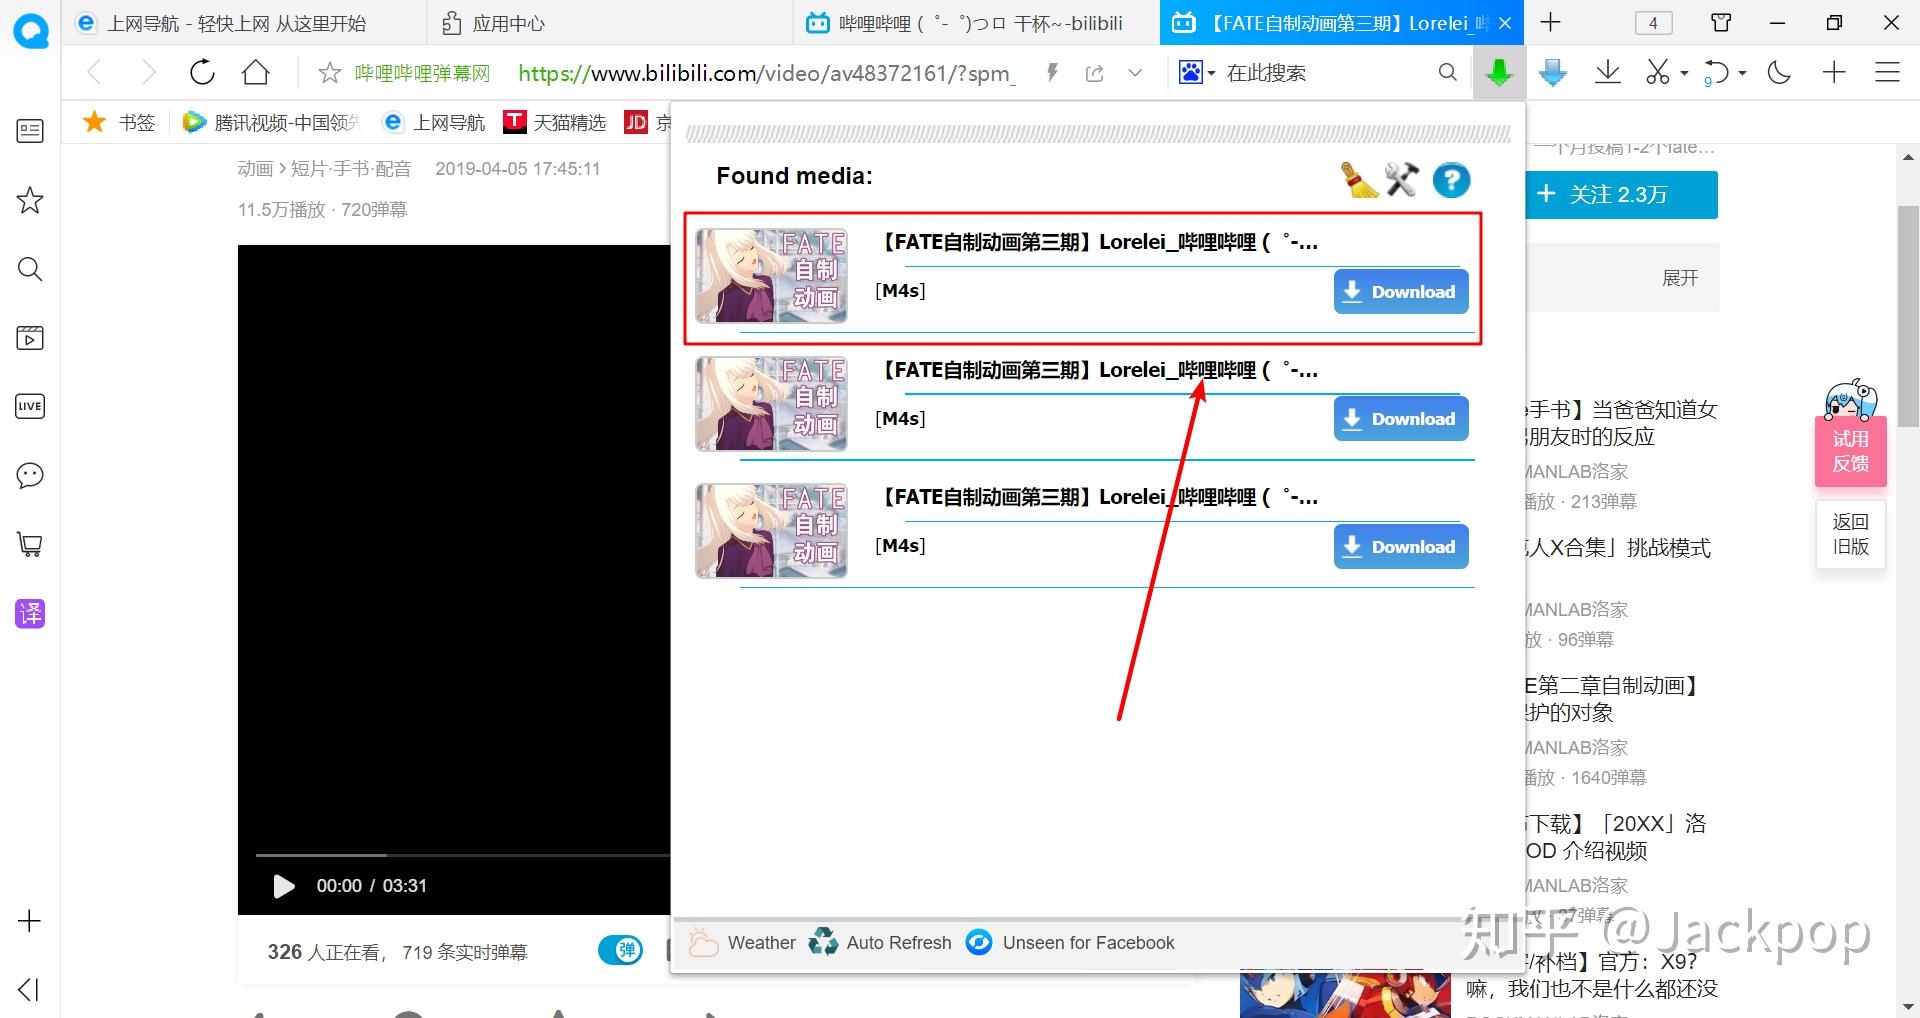1920x1018 pixels.
Task: Click the third media item thumbnail
Action: [x=771, y=531]
